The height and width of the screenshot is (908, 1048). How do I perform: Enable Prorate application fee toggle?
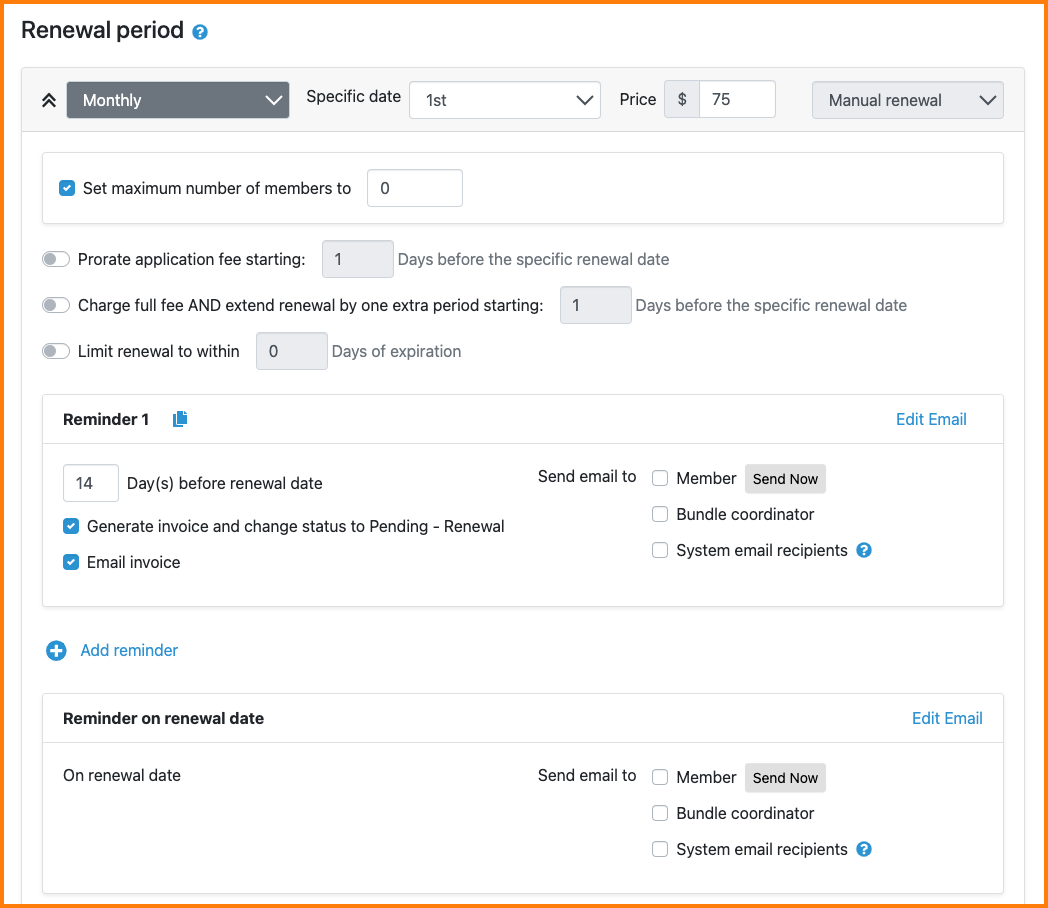(x=56, y=259)
